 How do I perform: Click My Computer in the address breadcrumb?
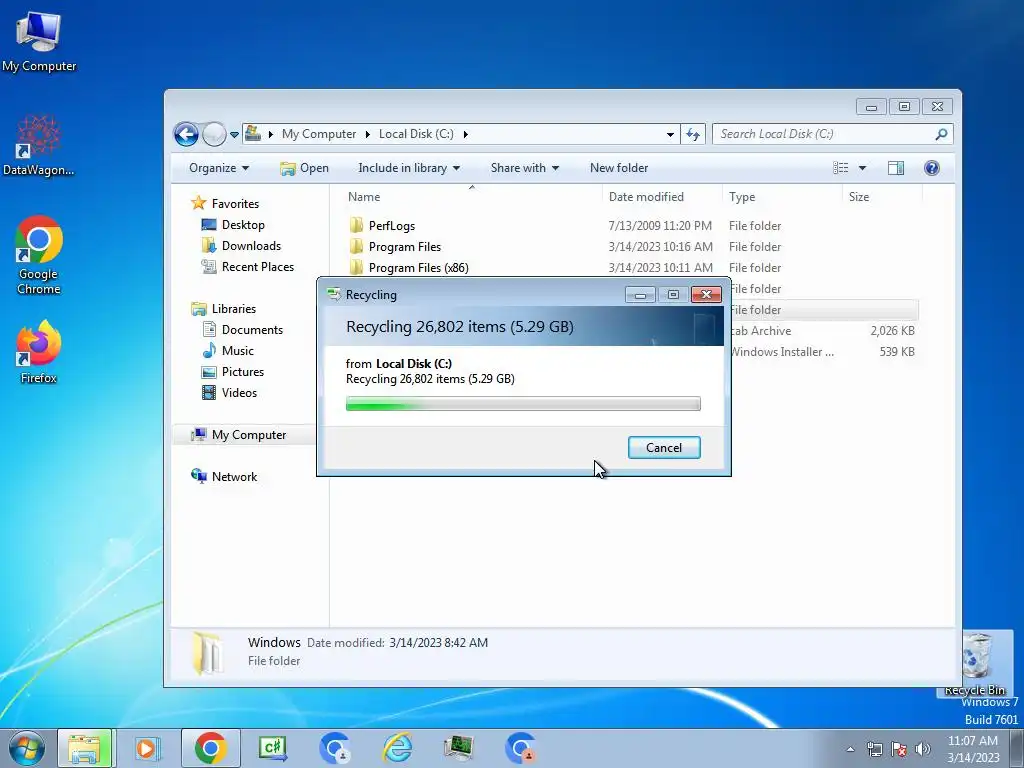[x=319, y=134]
